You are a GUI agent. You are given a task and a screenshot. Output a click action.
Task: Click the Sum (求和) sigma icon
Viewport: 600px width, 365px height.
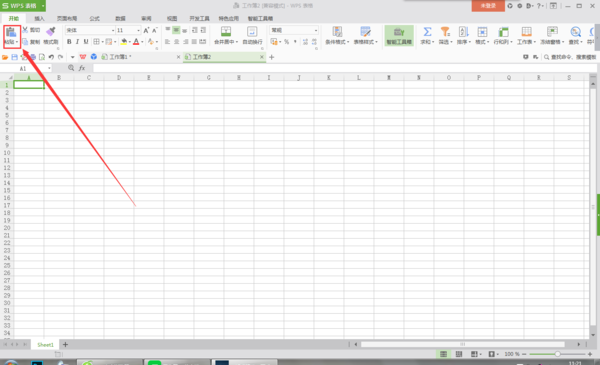coord(427,32)
